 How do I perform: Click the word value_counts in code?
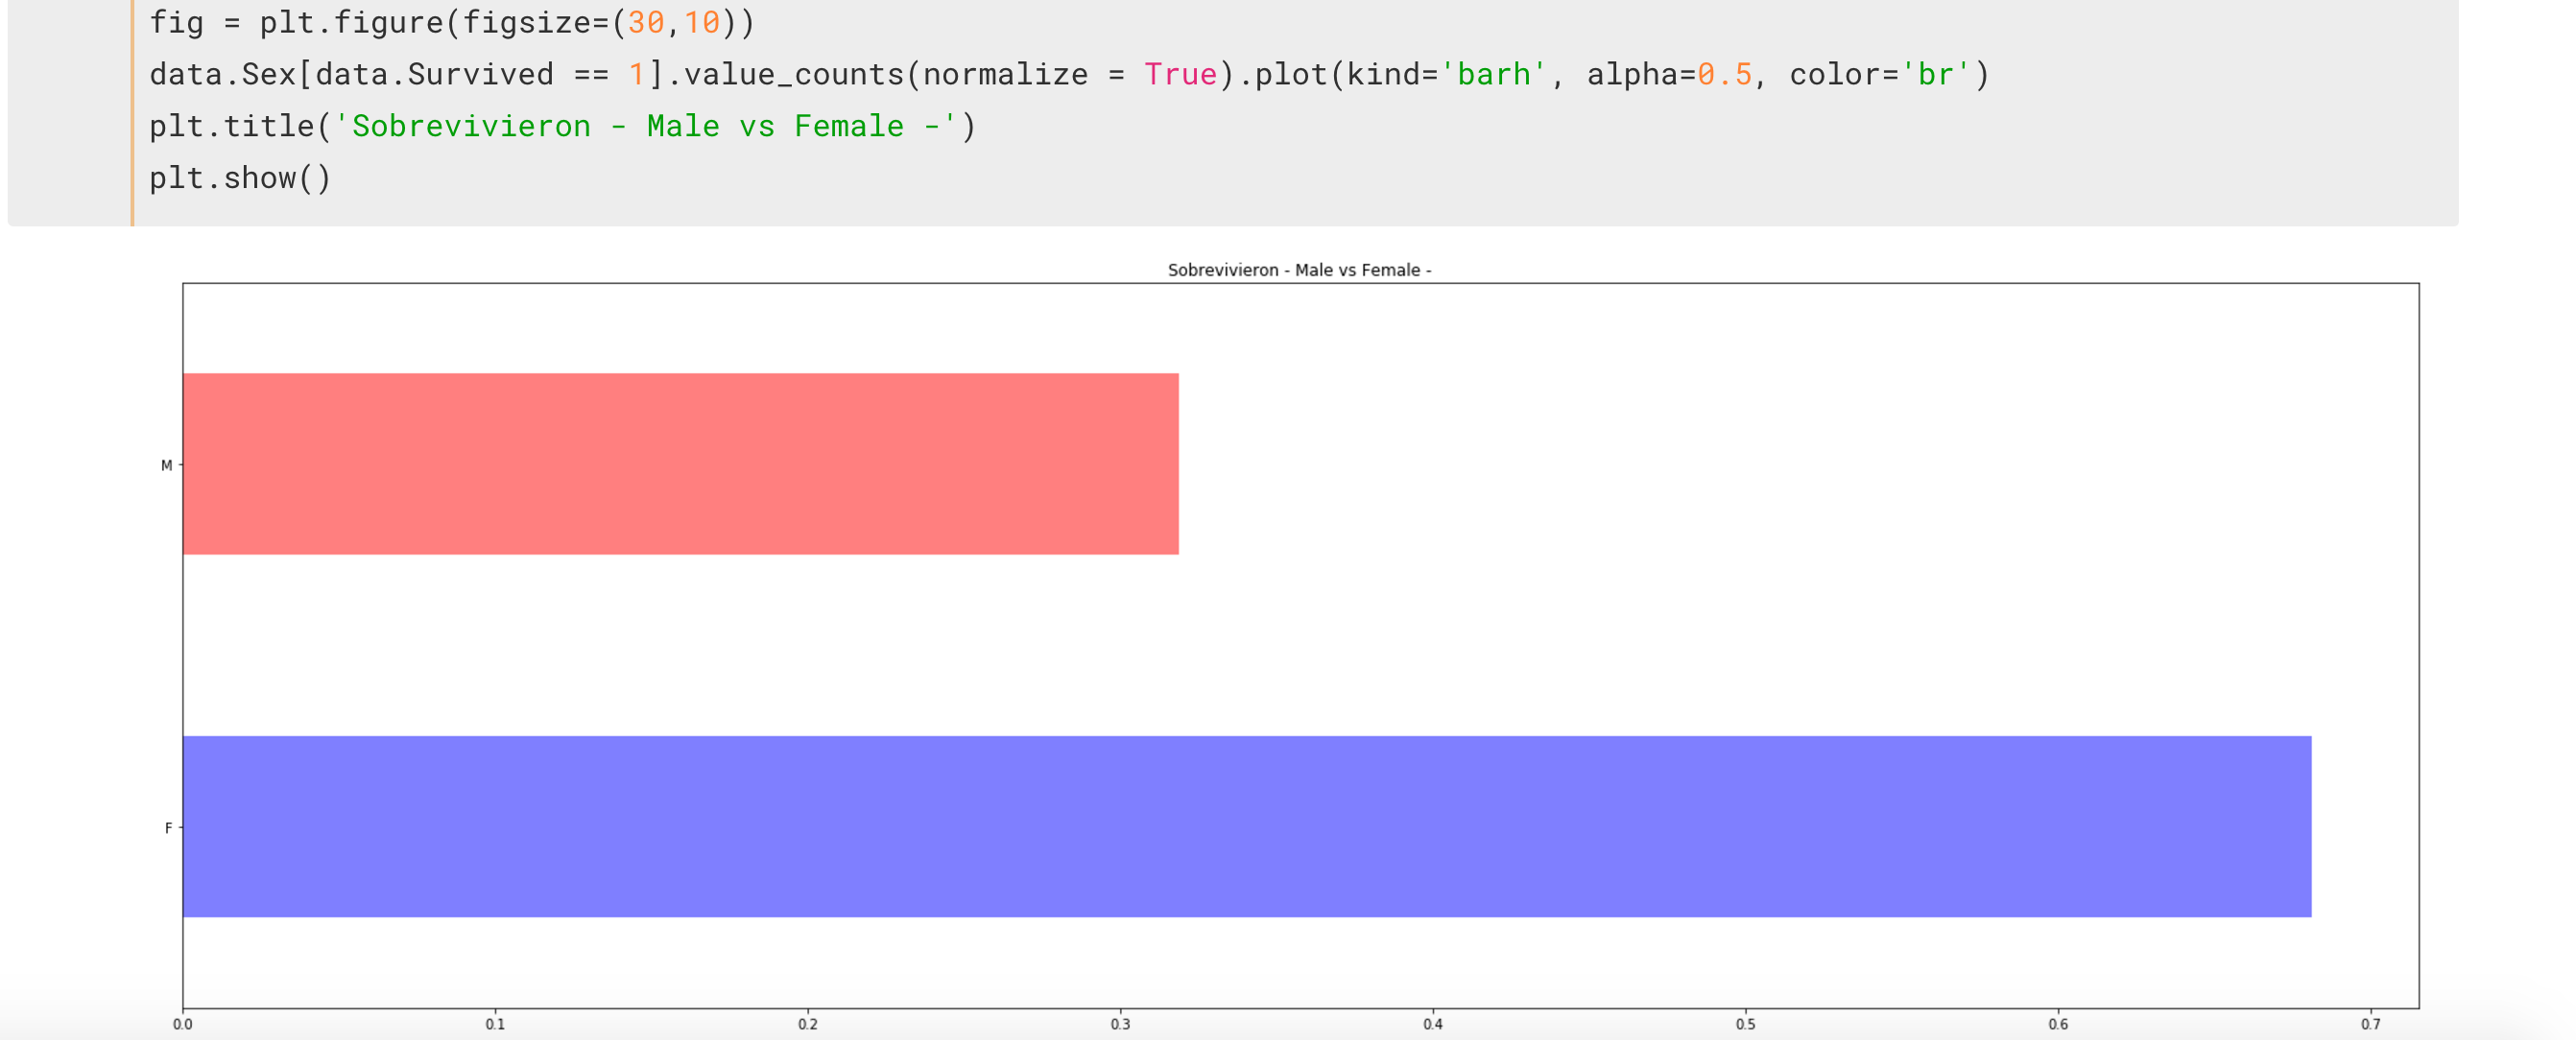click(793, 74)
